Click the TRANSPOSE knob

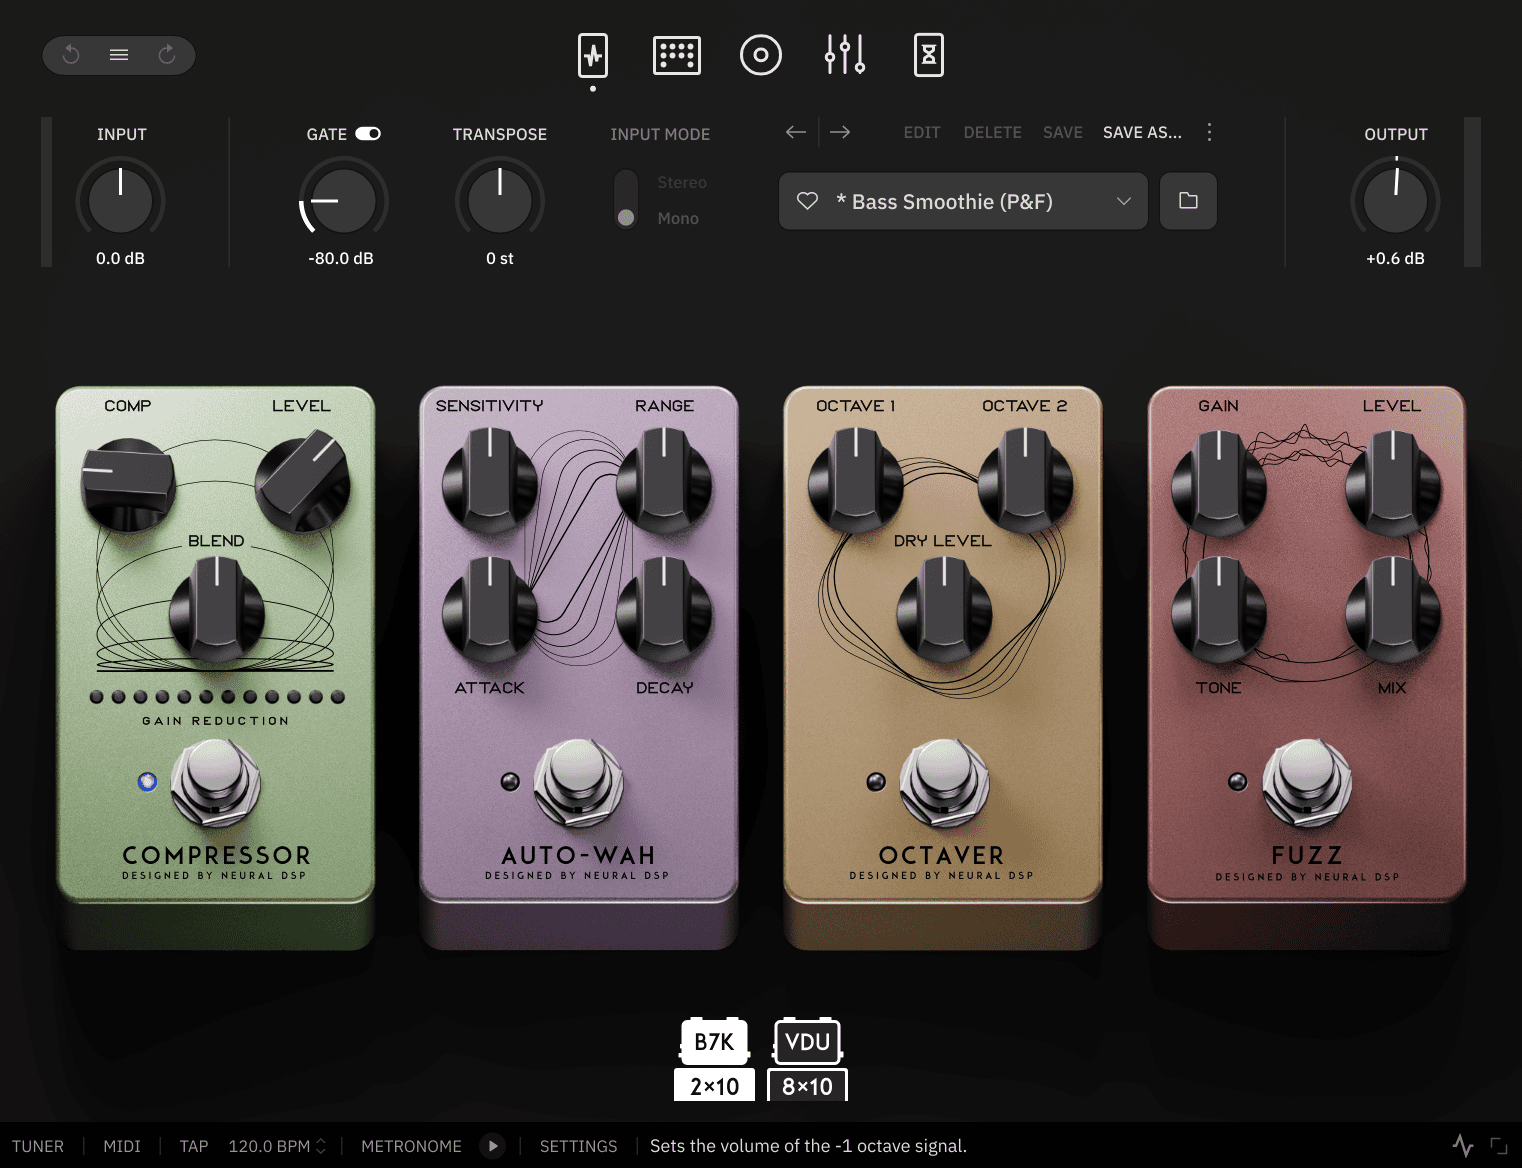tap(500, 200)
